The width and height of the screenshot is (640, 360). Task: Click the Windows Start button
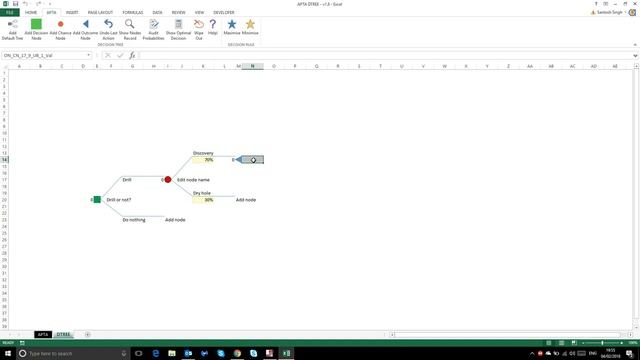click(x=8, y=353)
